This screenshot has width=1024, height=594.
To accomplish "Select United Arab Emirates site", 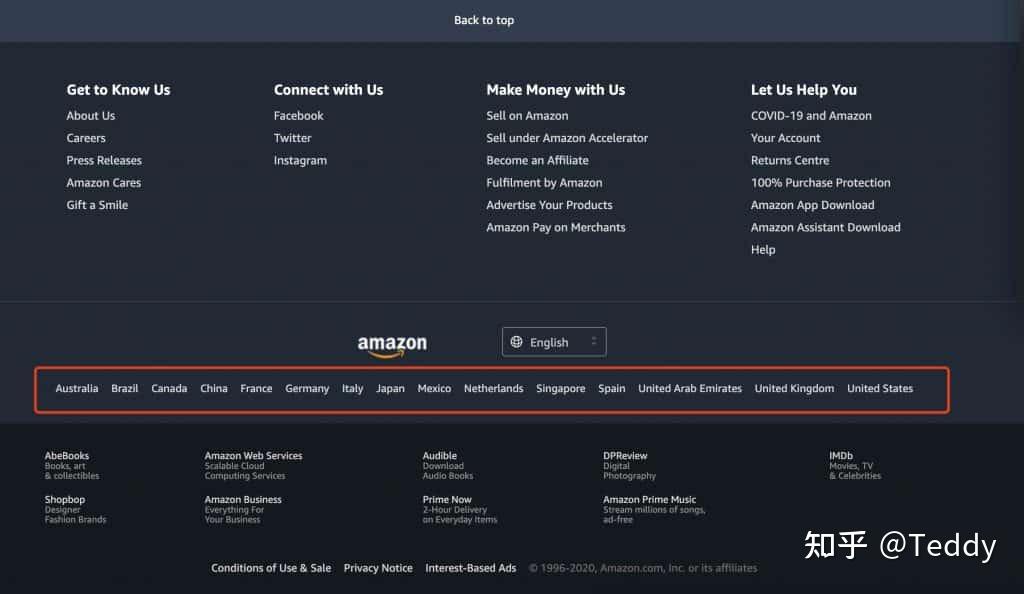I will [690, 388].
